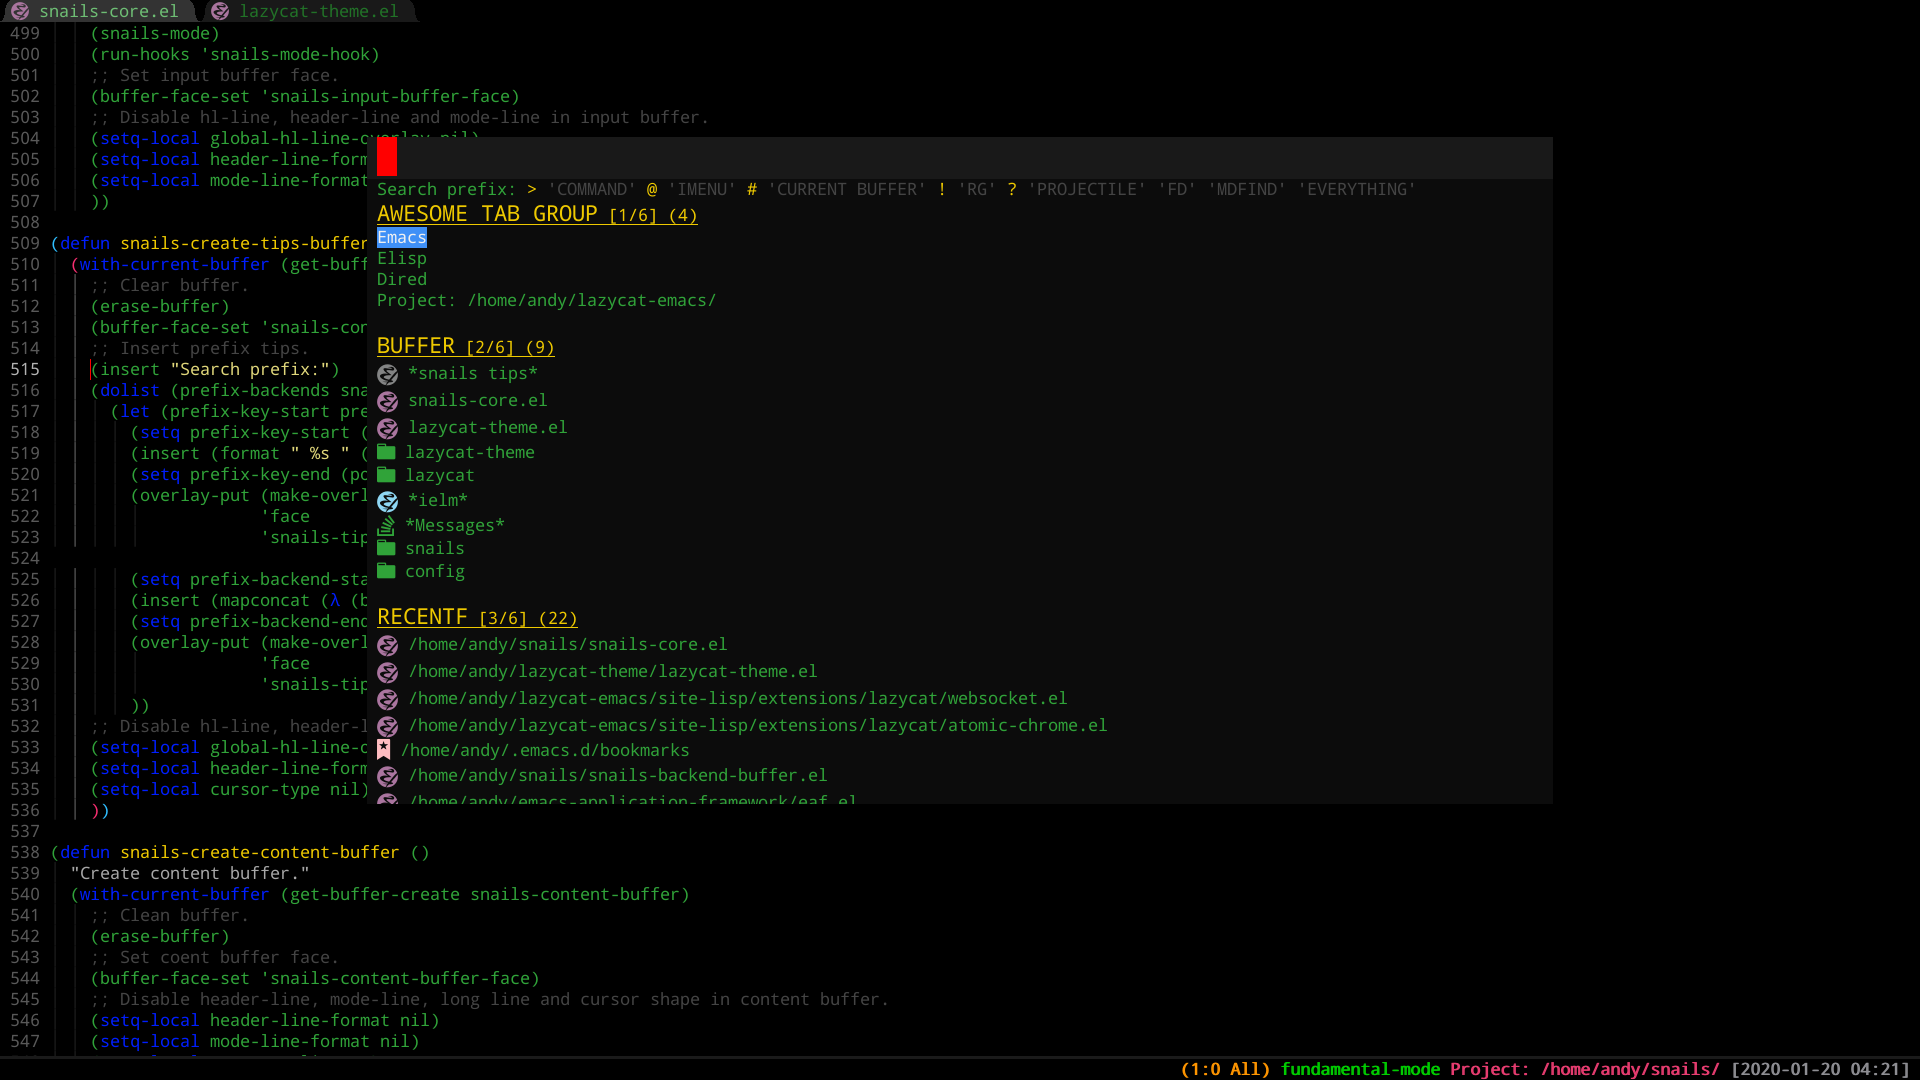
Task: Open the Dired tab group entry
Action: point(402,279)
